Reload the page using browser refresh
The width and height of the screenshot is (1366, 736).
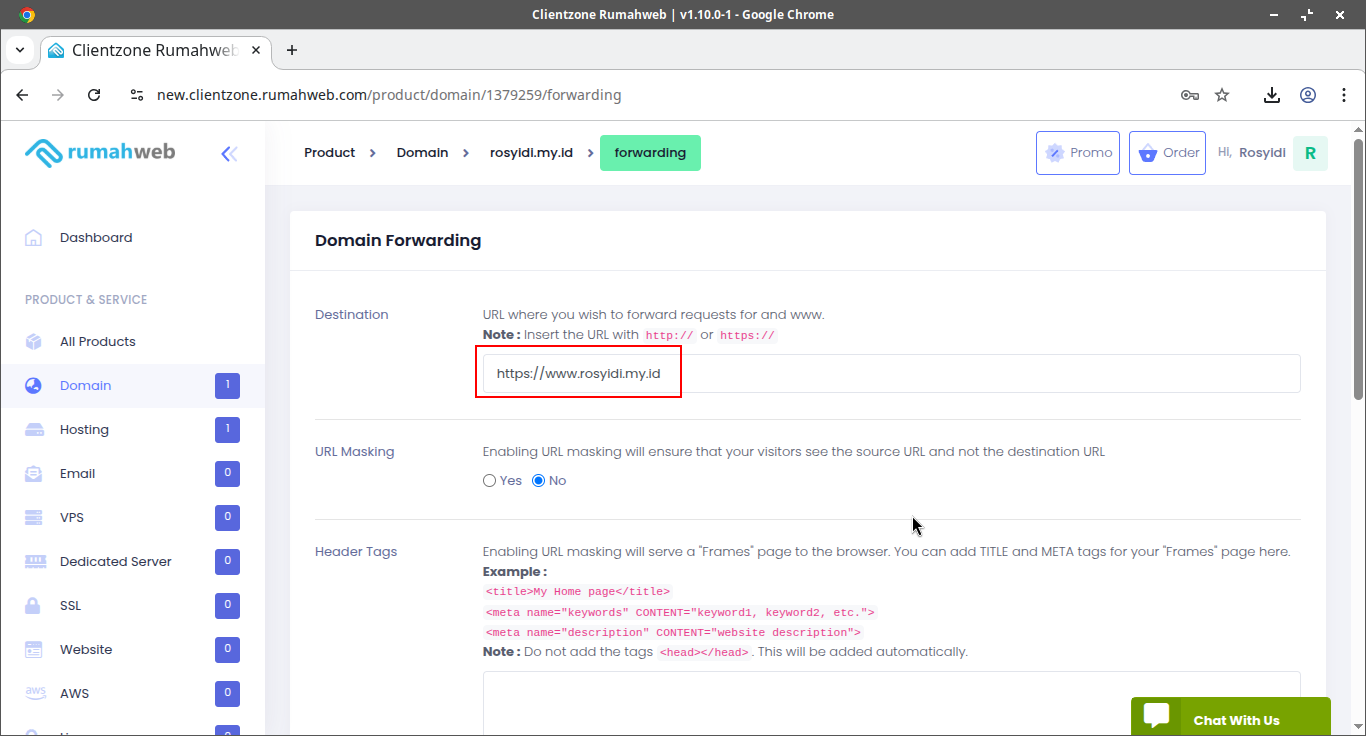(94, 95)
